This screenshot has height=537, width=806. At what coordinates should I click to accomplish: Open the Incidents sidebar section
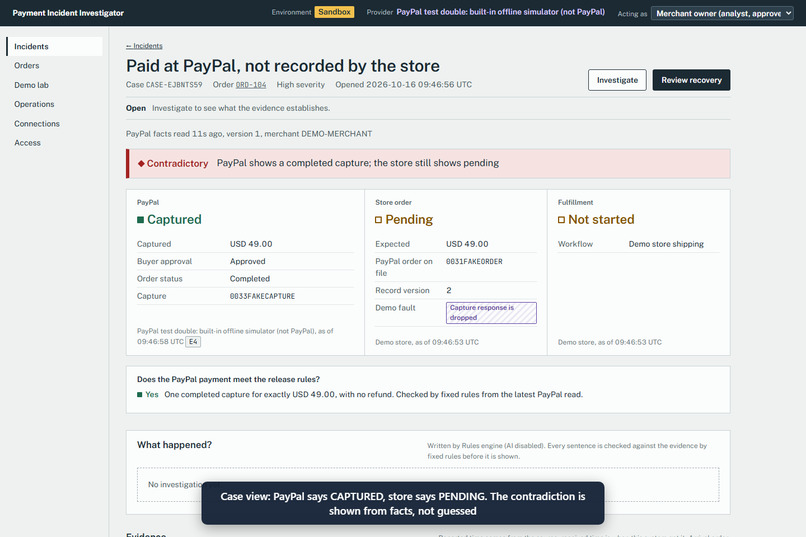pyautogui.click(x=54, y=46)
